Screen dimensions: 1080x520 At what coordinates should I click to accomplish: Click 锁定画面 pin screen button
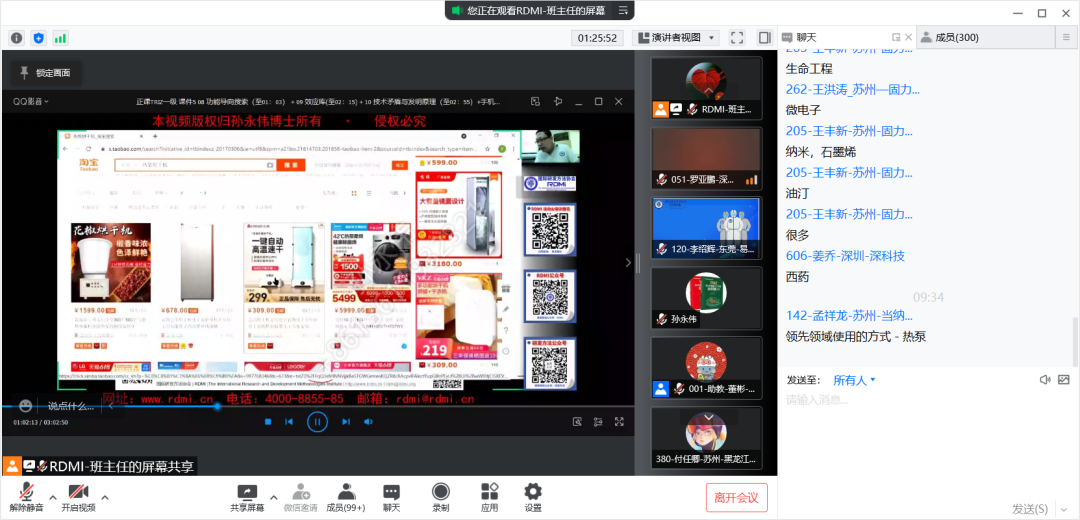(44, 73)
